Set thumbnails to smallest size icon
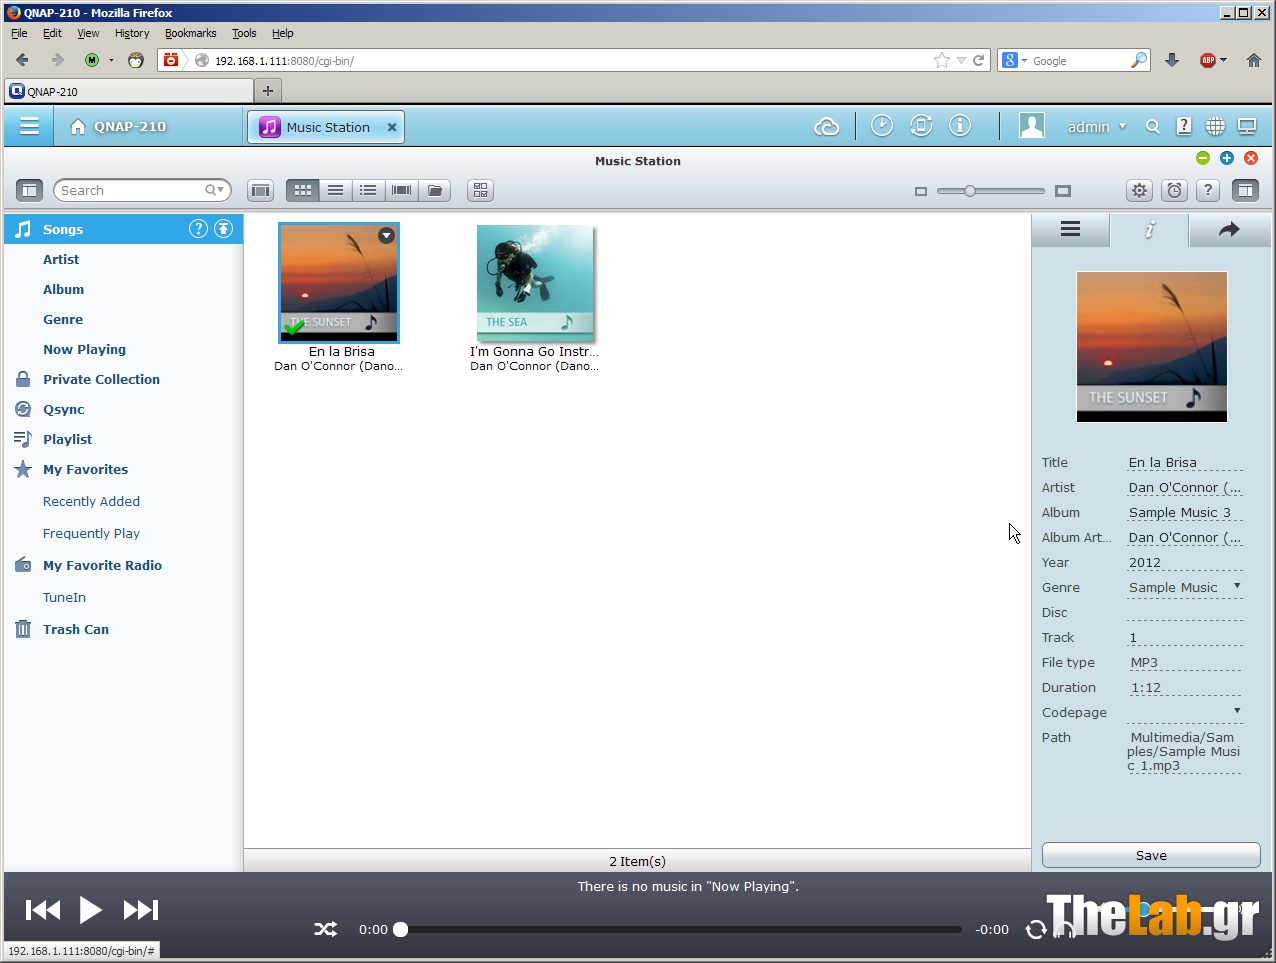 [921, 191]
